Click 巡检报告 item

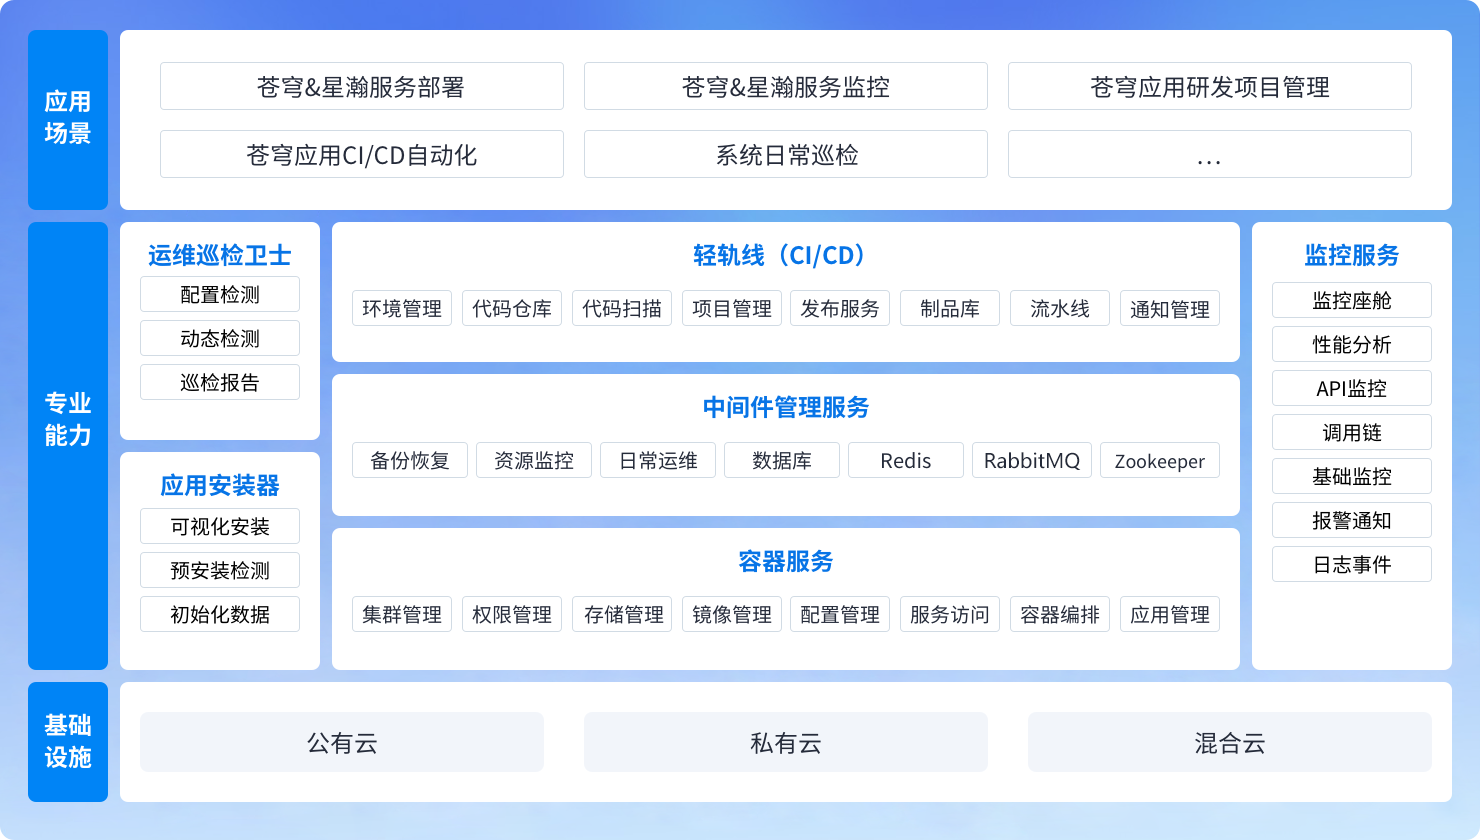tap(220, 383)
